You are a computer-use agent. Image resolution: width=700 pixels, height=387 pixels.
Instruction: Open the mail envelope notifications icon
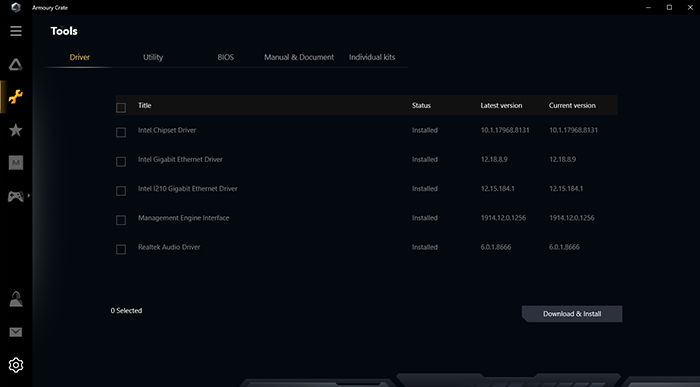[x=16, y=332]
